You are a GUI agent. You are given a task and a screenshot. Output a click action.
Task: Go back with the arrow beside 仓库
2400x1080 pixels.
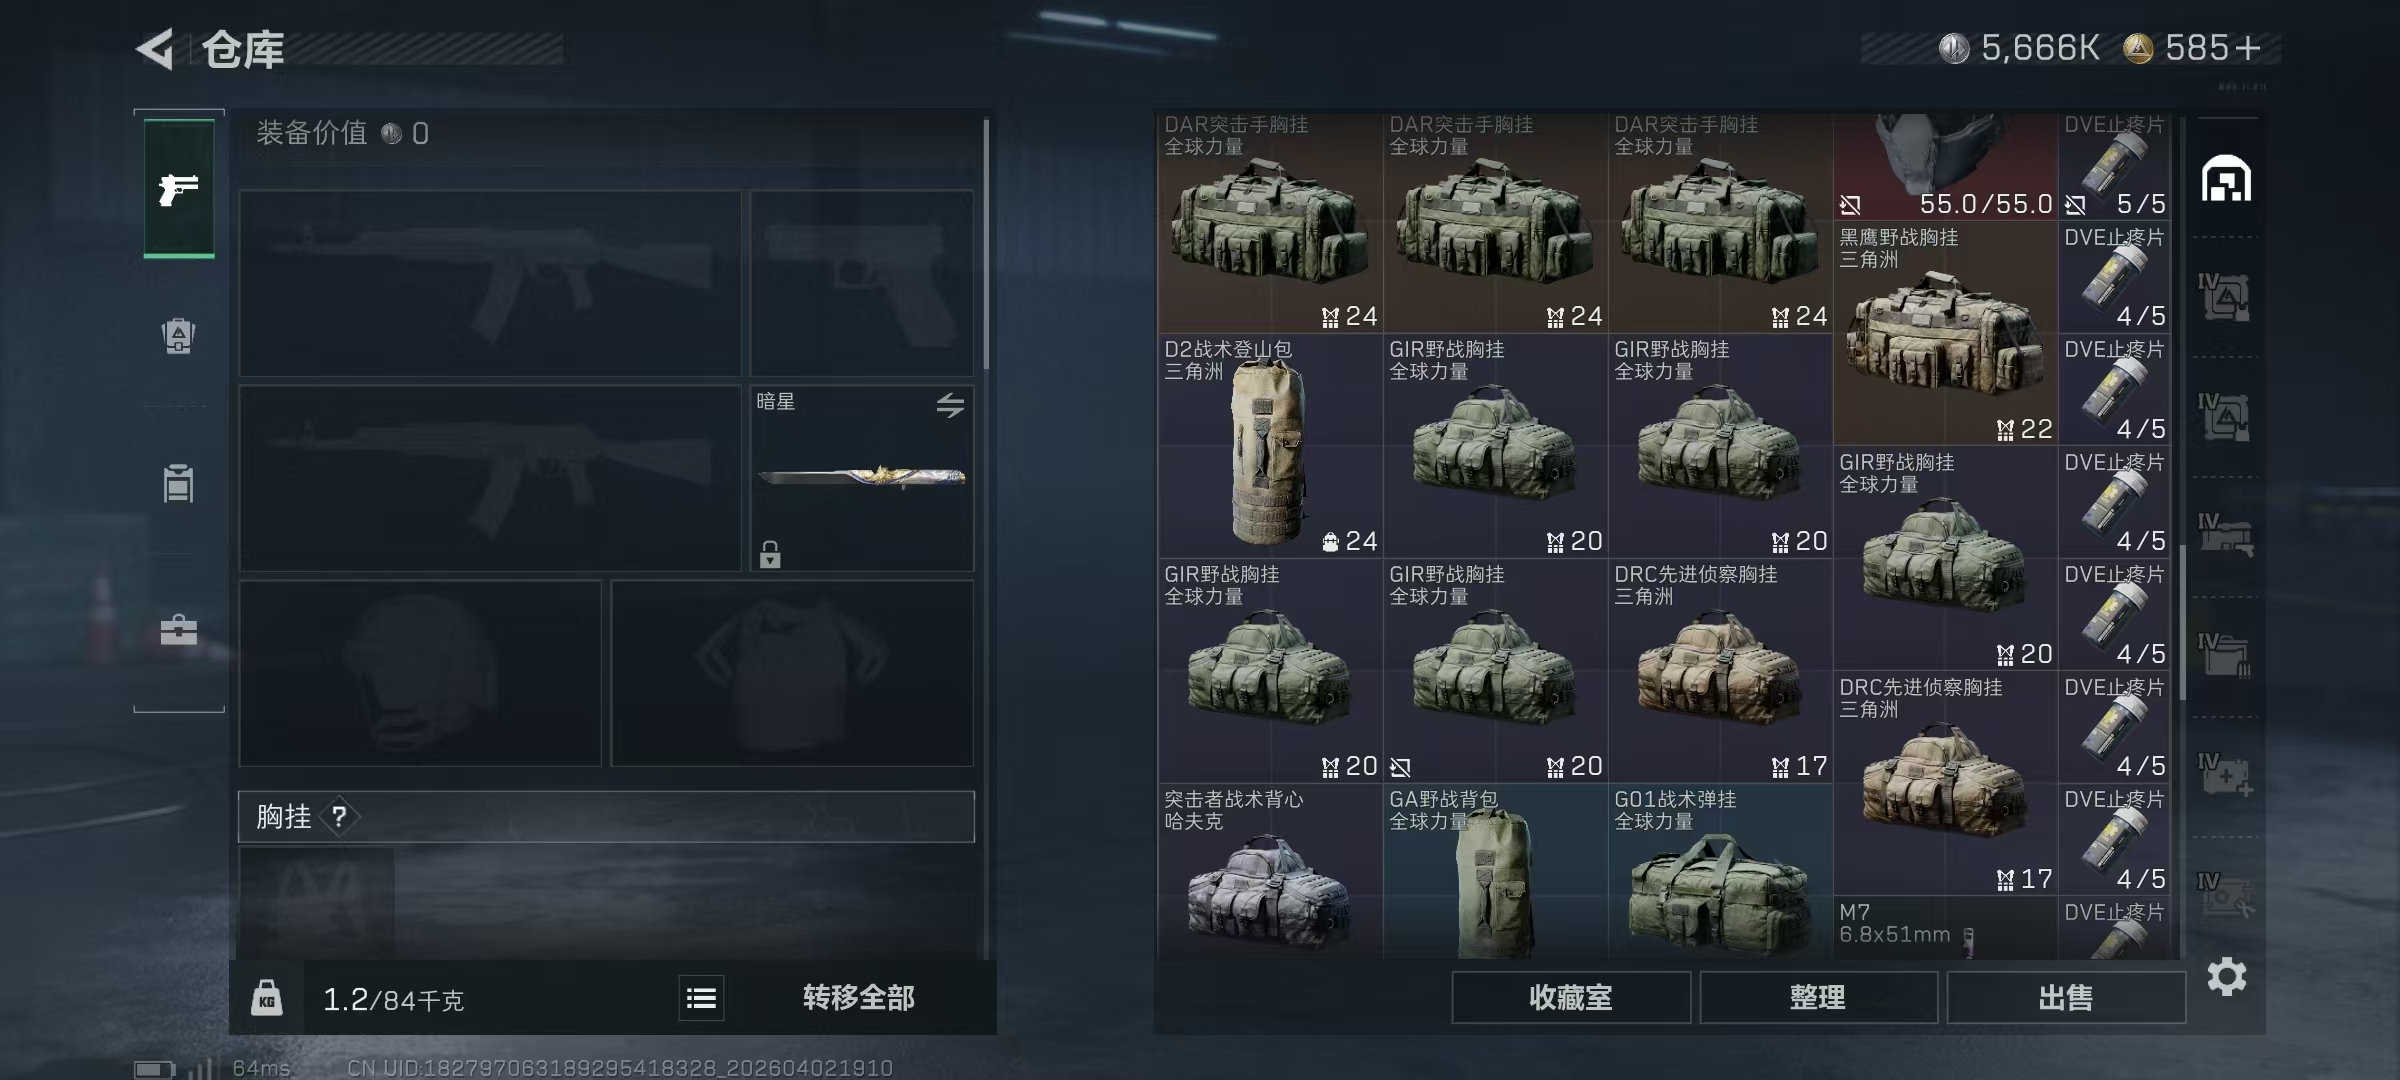pos(156,48)
